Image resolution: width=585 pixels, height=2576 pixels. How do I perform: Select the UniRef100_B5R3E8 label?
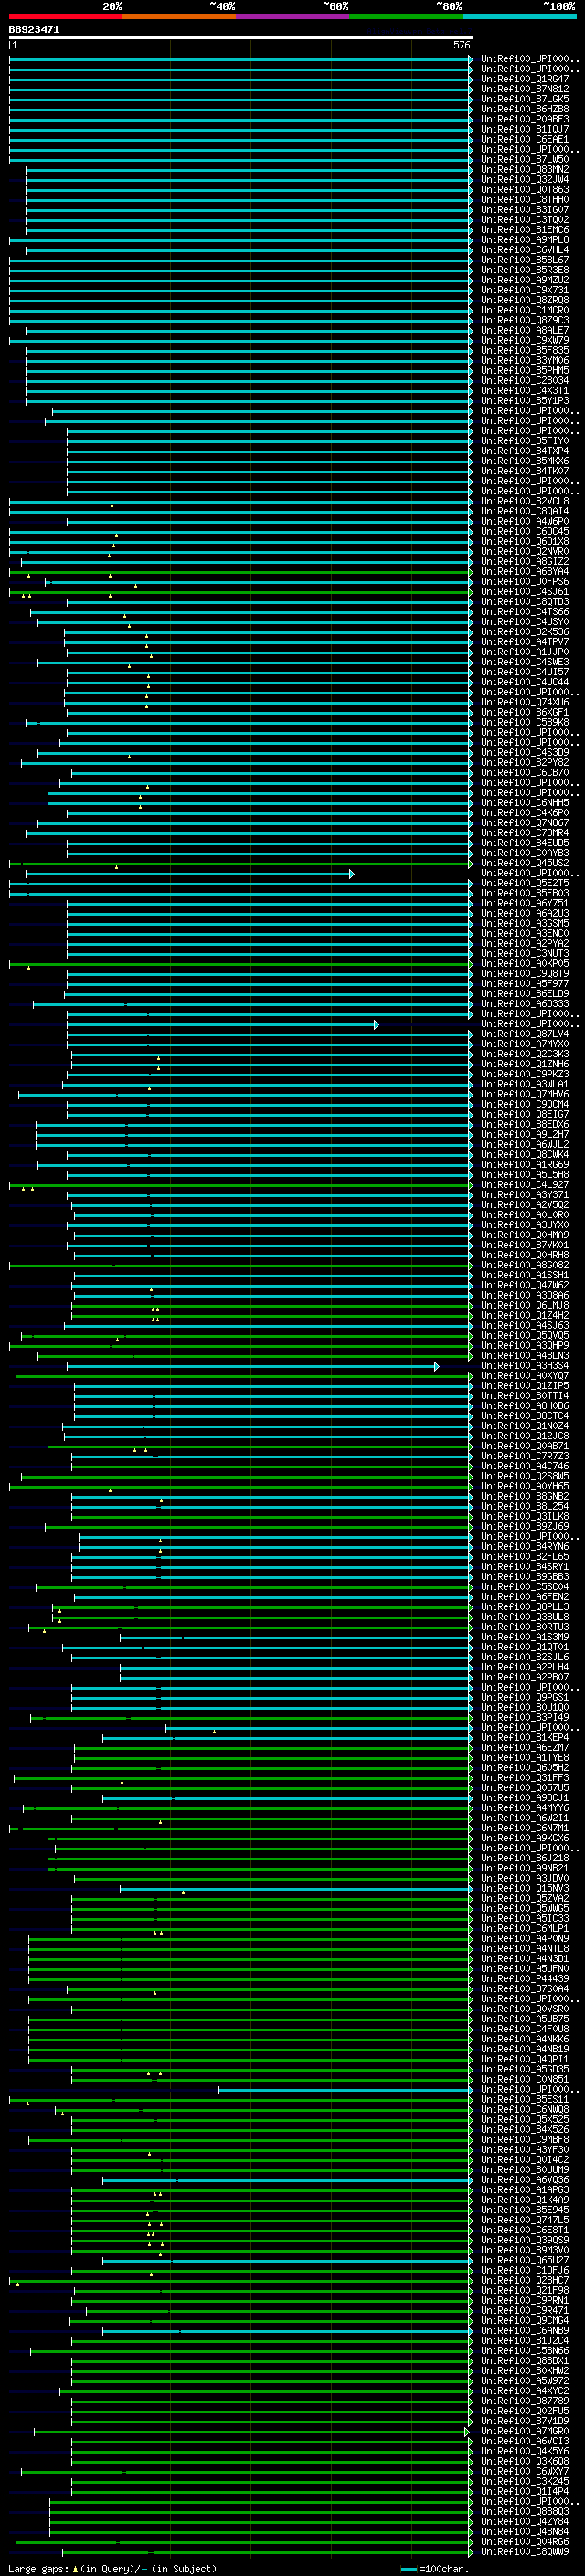(x=524, y=270)
